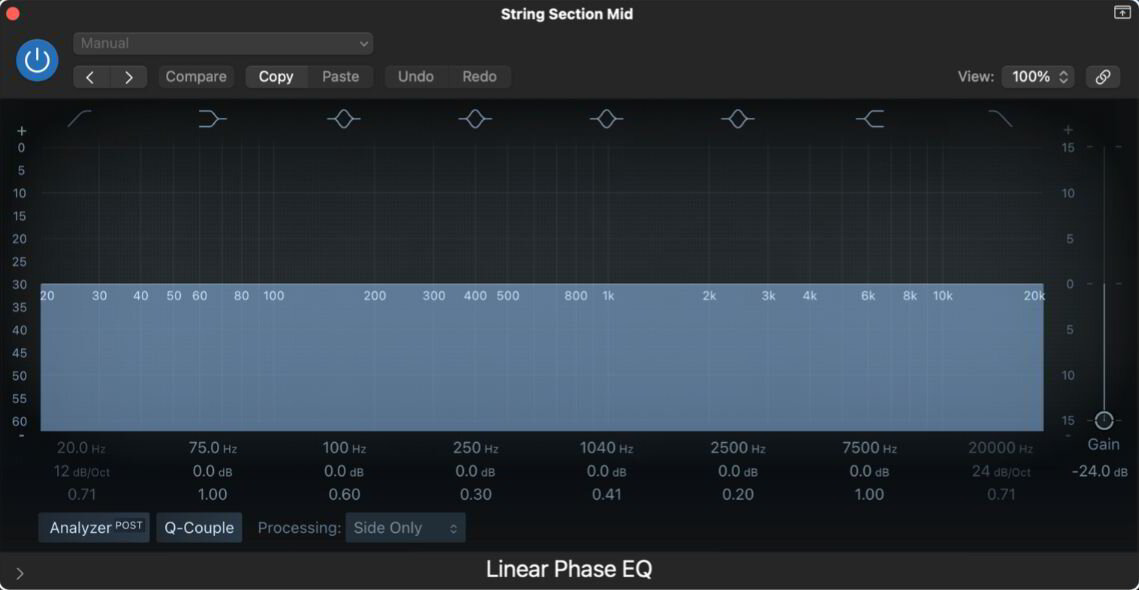
Task: Select the 0.0 dB gain under 2500 Hz
Action: coord(738,472)
